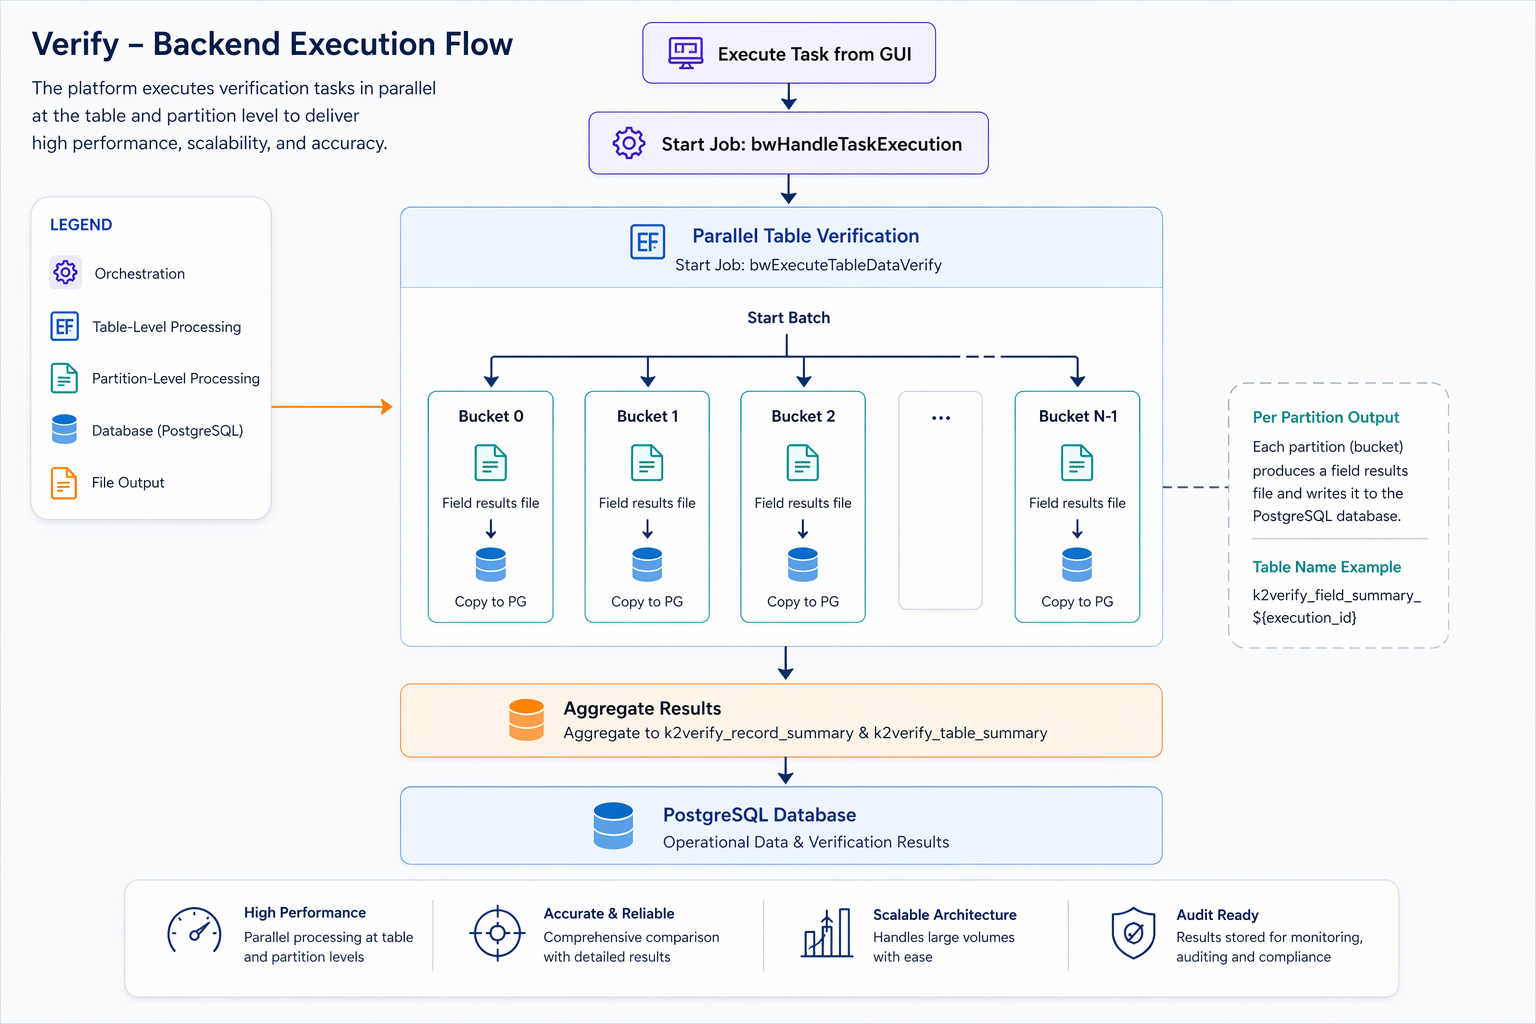Click the Parallel Table Verification heading
Screen dimensions: 1536x1024
click(x=806, y=236)
